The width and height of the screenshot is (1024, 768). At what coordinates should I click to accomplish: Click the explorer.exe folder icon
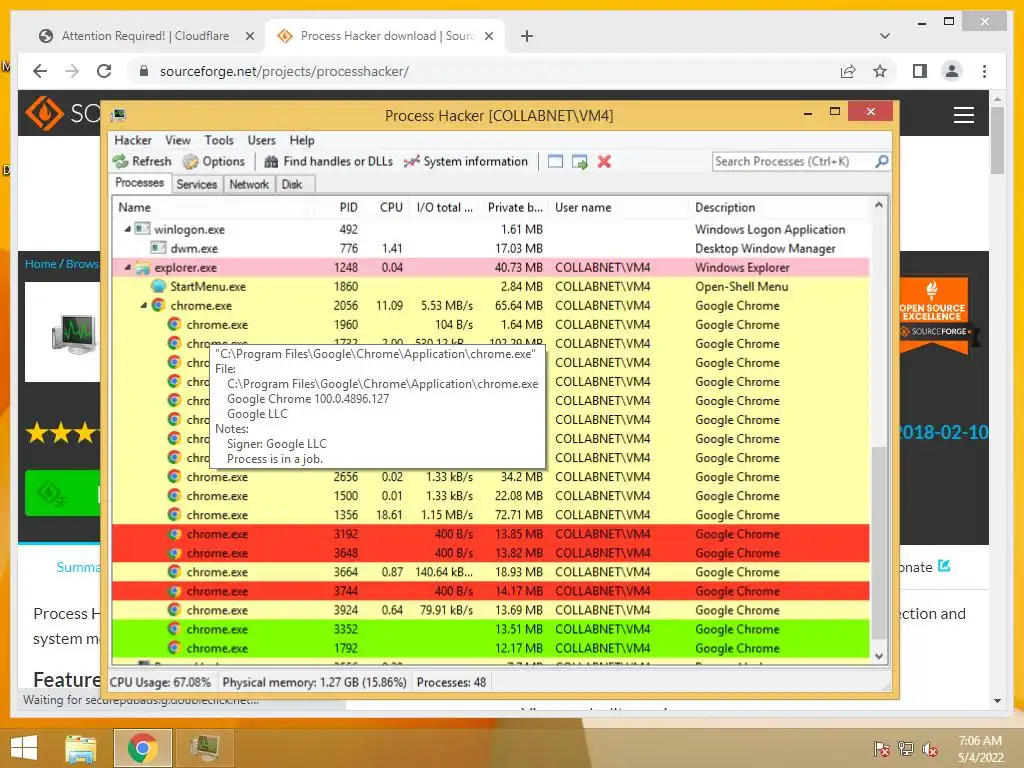(x=142, y=267)
